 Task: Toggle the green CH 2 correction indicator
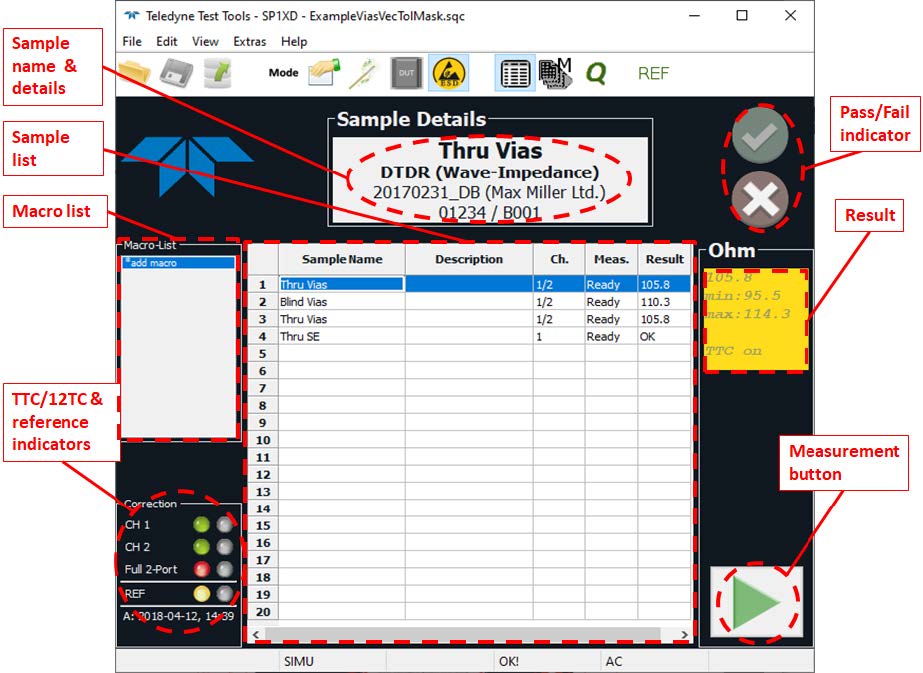(201, 547)
